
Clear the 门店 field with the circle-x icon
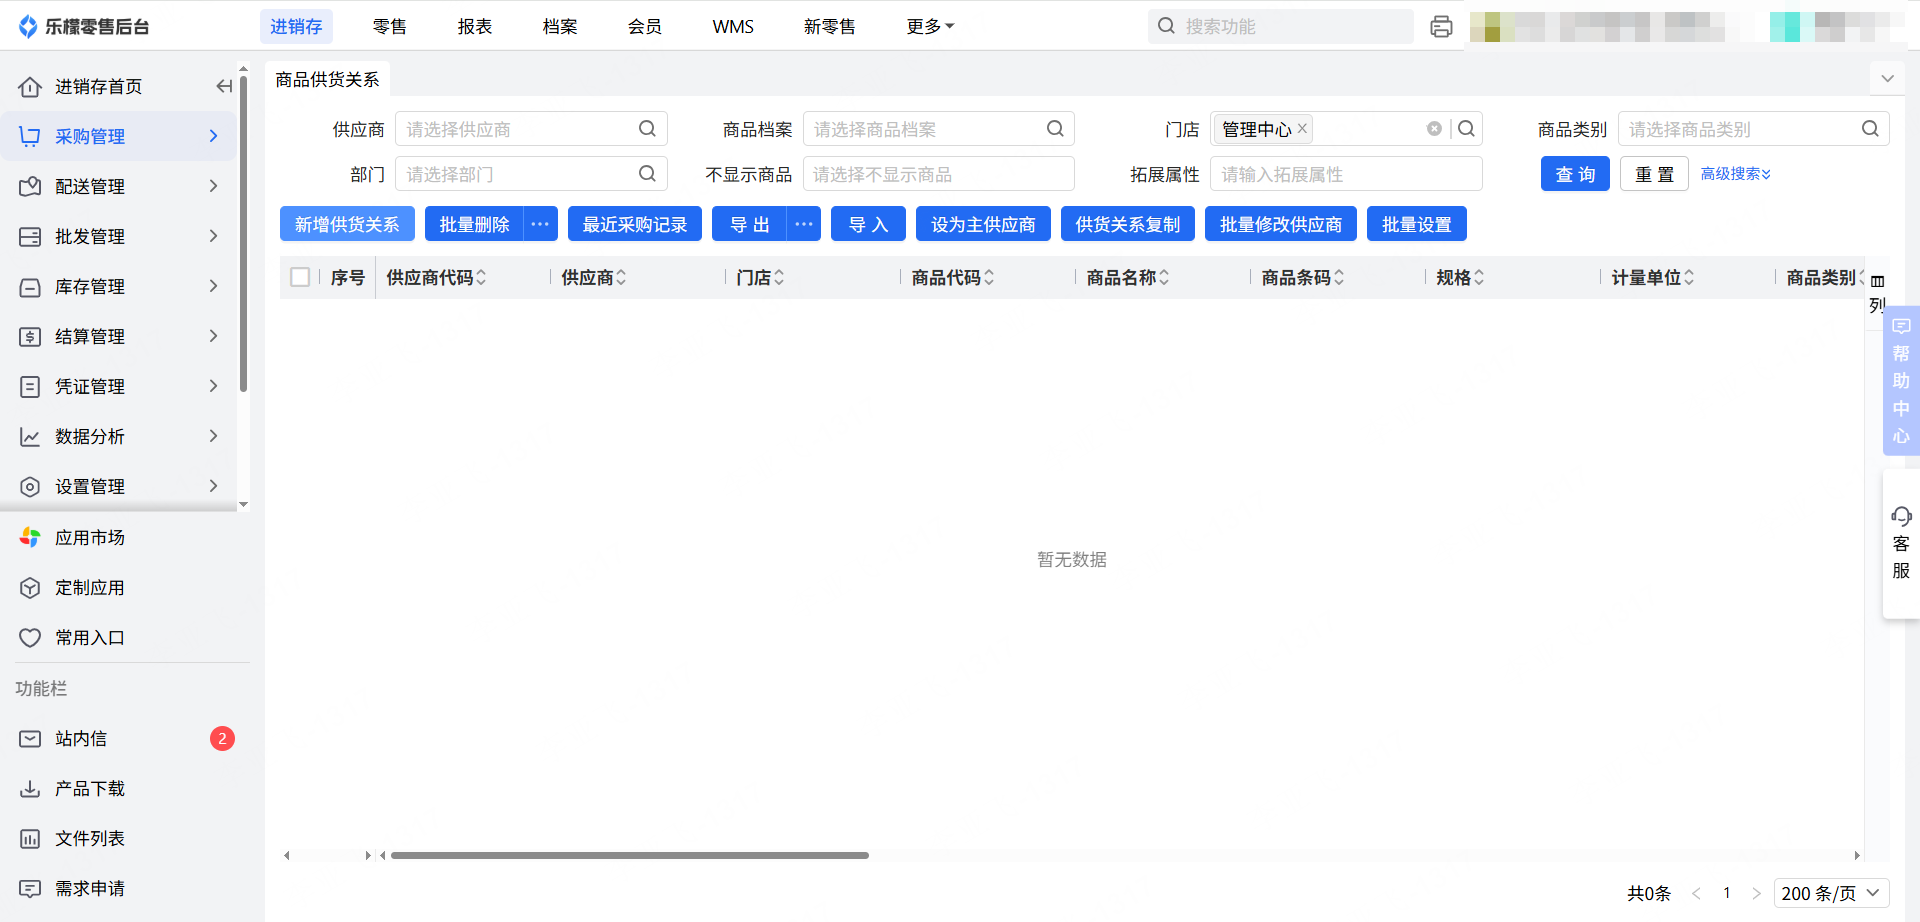[x=1434, y=129]
